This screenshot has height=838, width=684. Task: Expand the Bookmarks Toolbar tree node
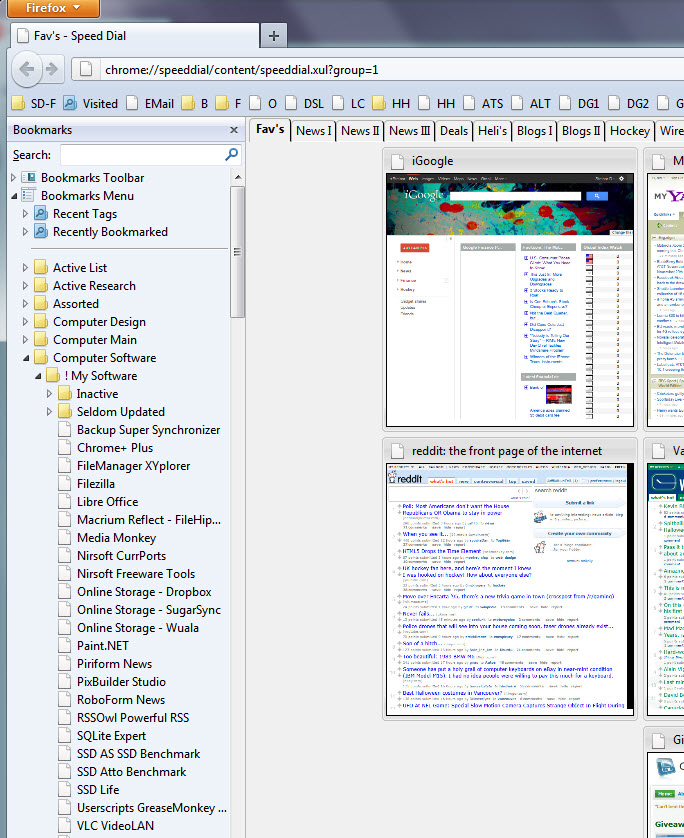coord(14,178)
